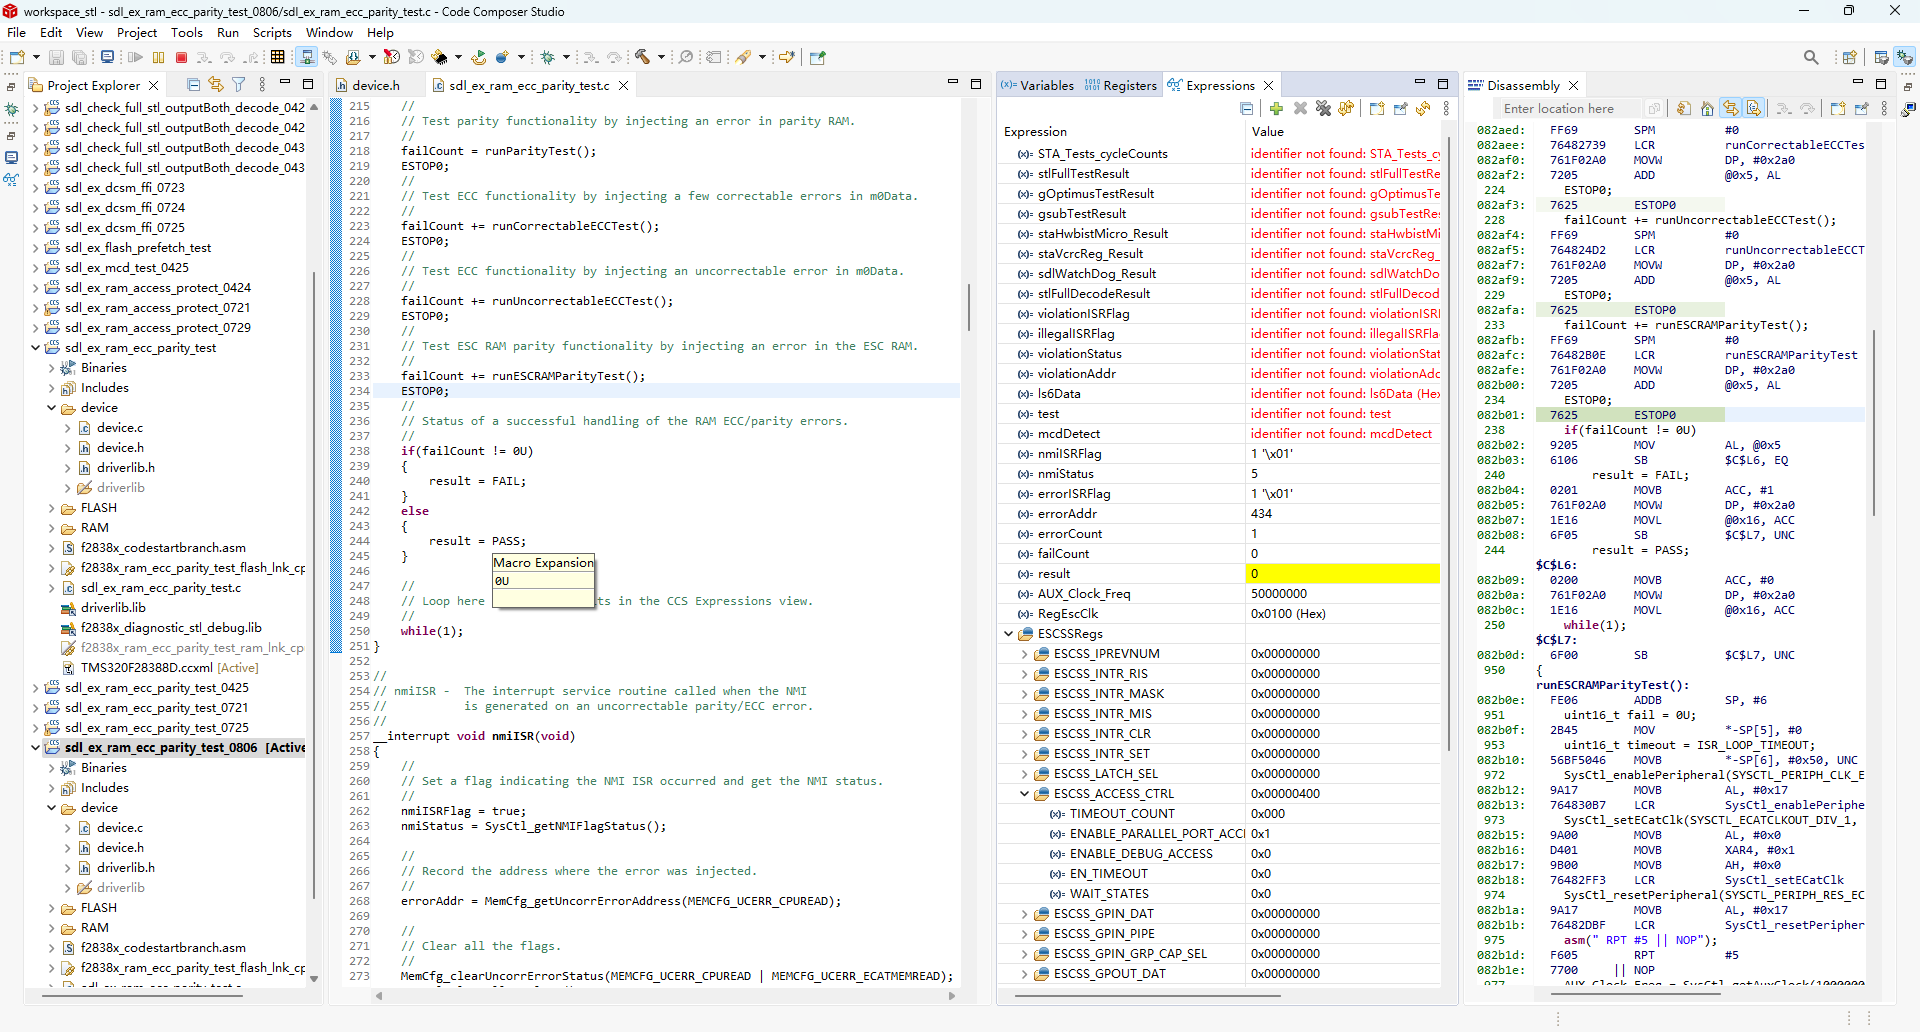Toggle Link with Editor in Project Explorer
Image resolution: width=1920 pixels, height=1032 pixels.
tap(215, 85)
